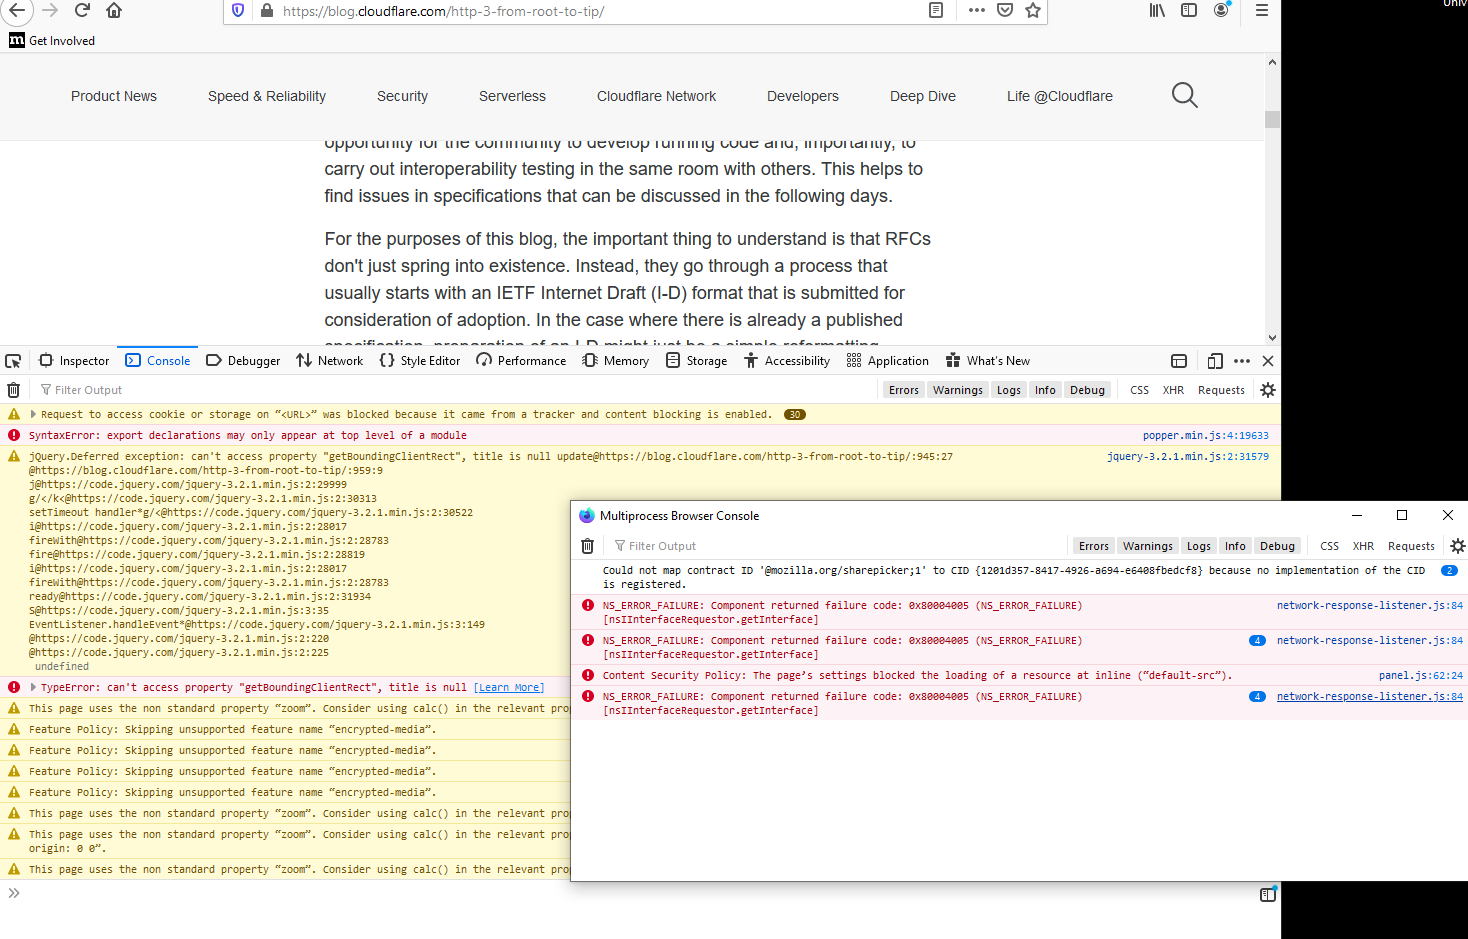Screen dimensions: 1468x939
Task: Open the Network tab
Action: coord(330,361)
